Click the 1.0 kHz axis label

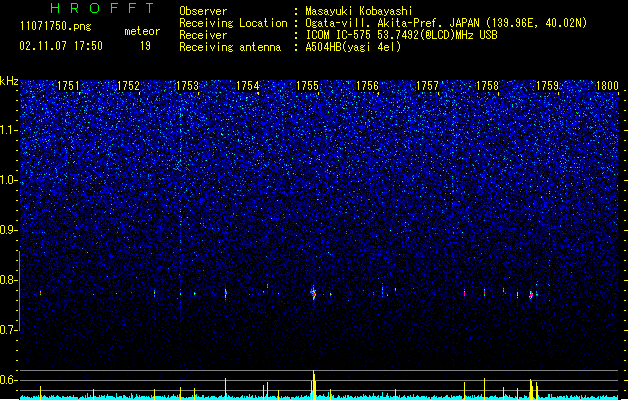pyautogui.click(x=9, y=180)
